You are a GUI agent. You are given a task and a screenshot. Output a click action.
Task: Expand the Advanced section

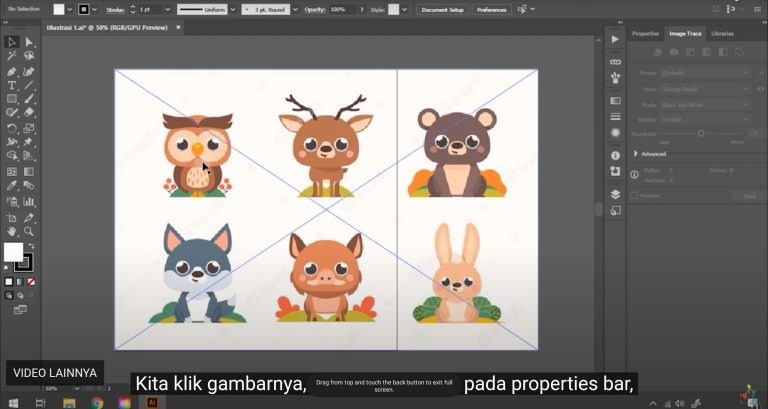point(636,154)
